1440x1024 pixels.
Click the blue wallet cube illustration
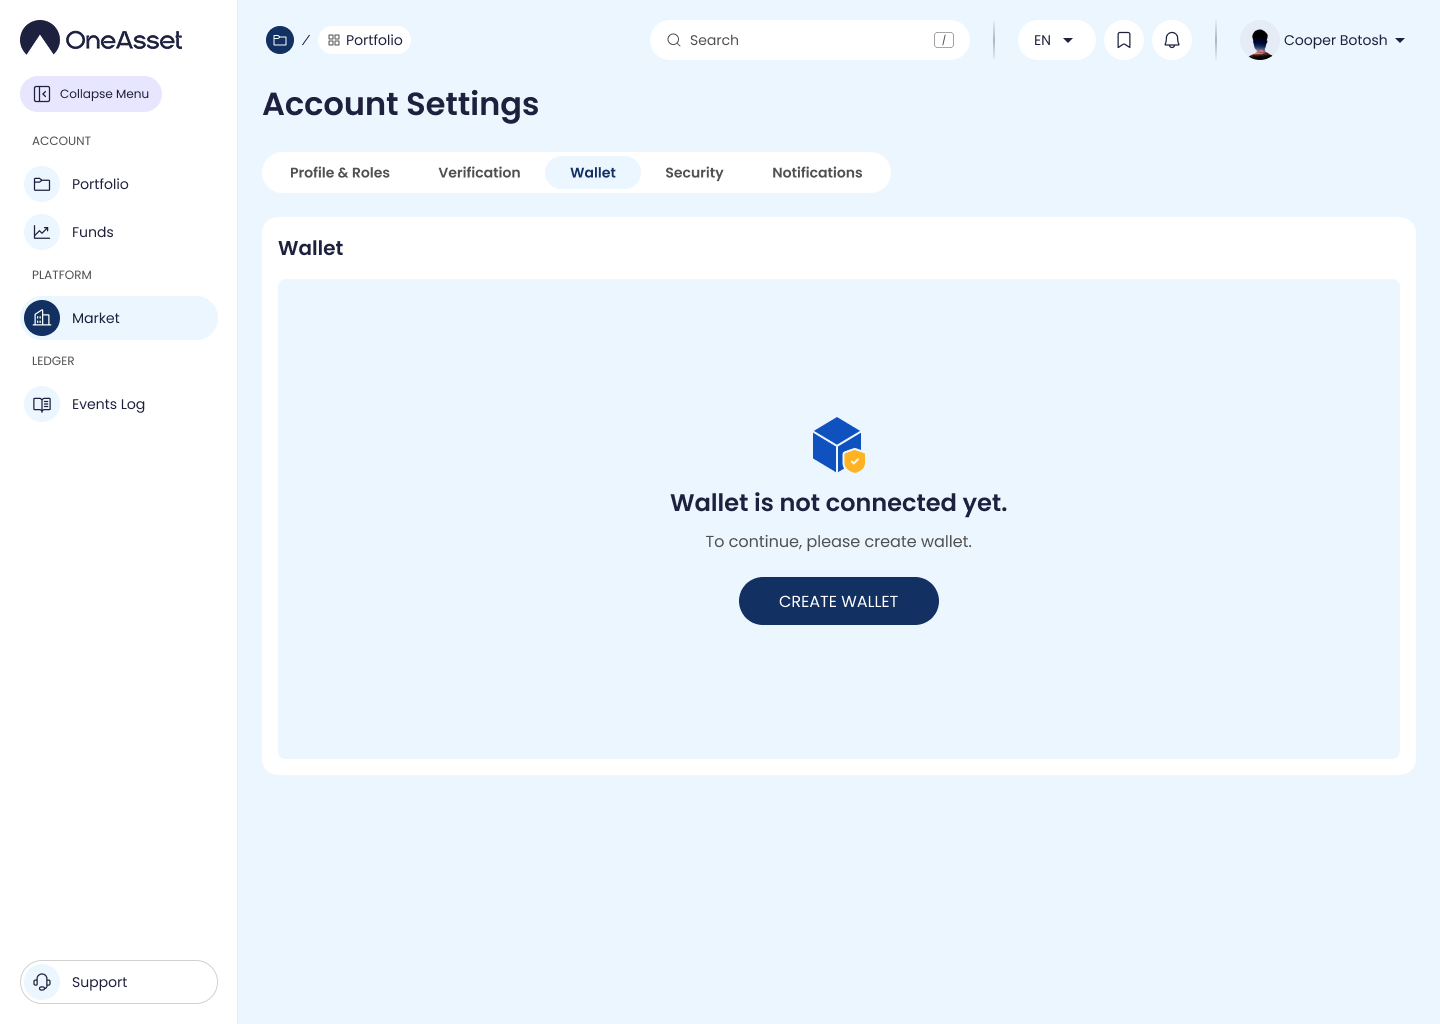pos(838,445)
